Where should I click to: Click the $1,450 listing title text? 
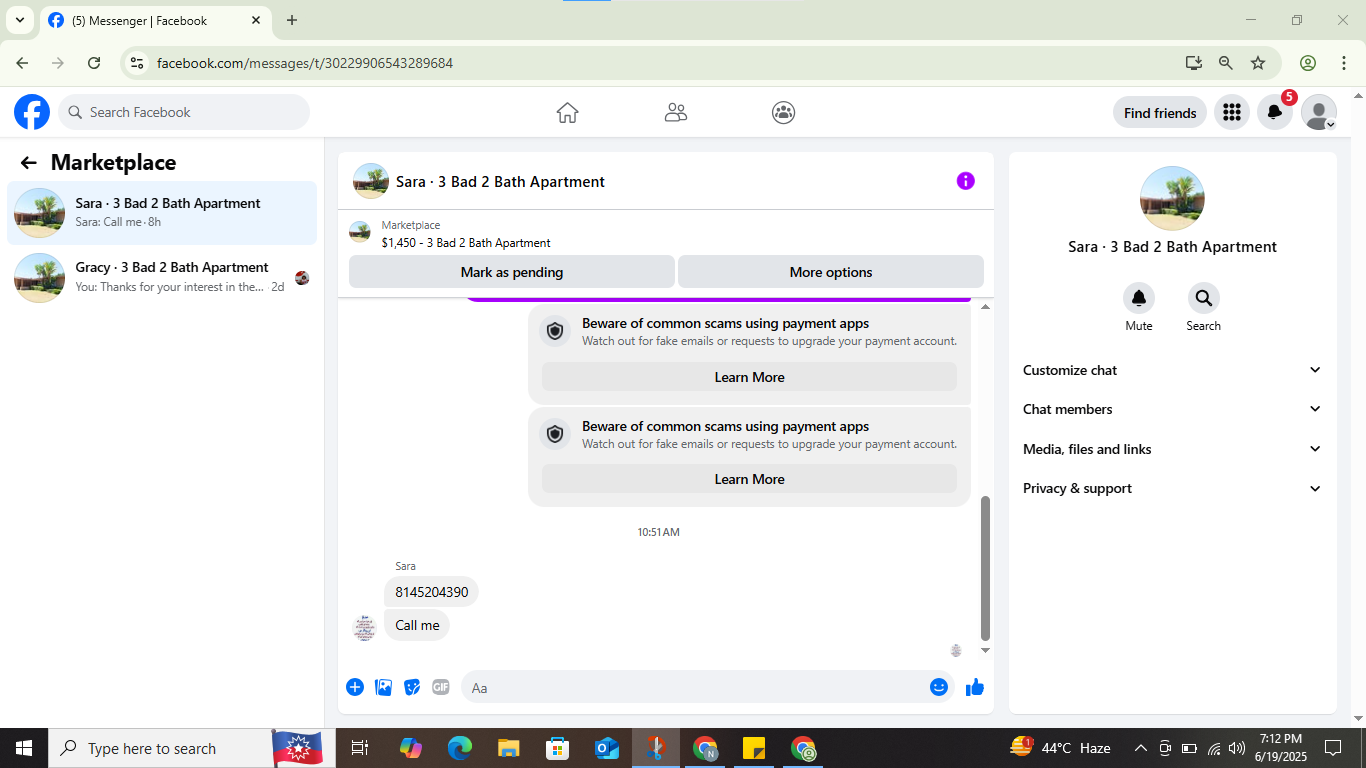click(466, 243)
